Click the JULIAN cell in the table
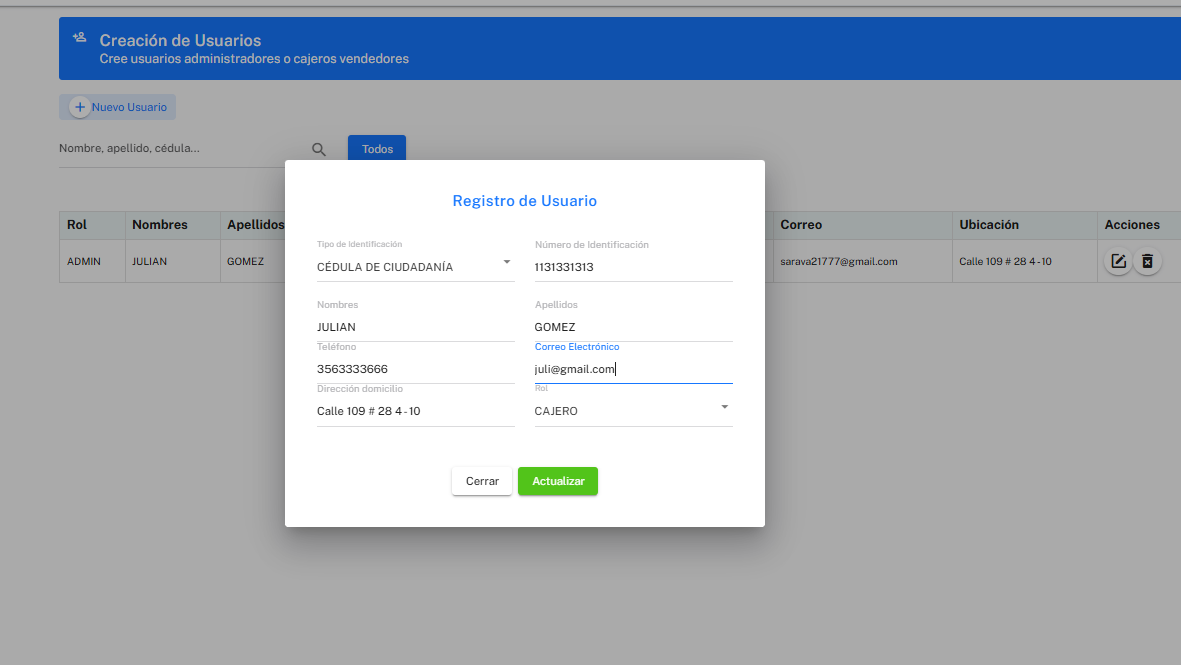 [173, 261]
